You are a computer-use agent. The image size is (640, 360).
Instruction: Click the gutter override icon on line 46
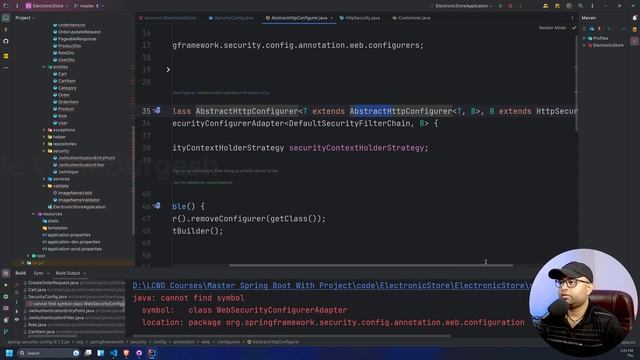(157, 206)
